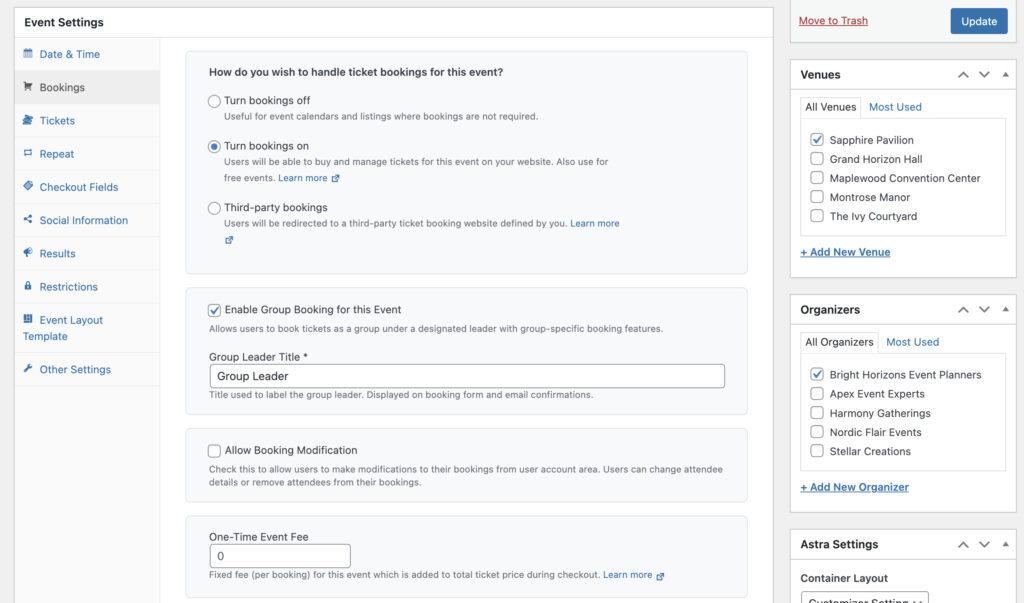Move the Organizers panel down with chevron
1024x603 pixels.
[x=984, y=310]
